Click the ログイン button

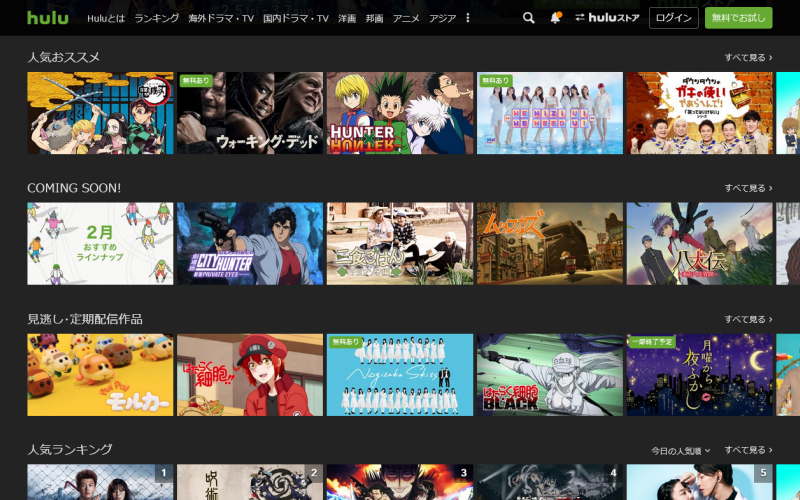click(673, 18)
